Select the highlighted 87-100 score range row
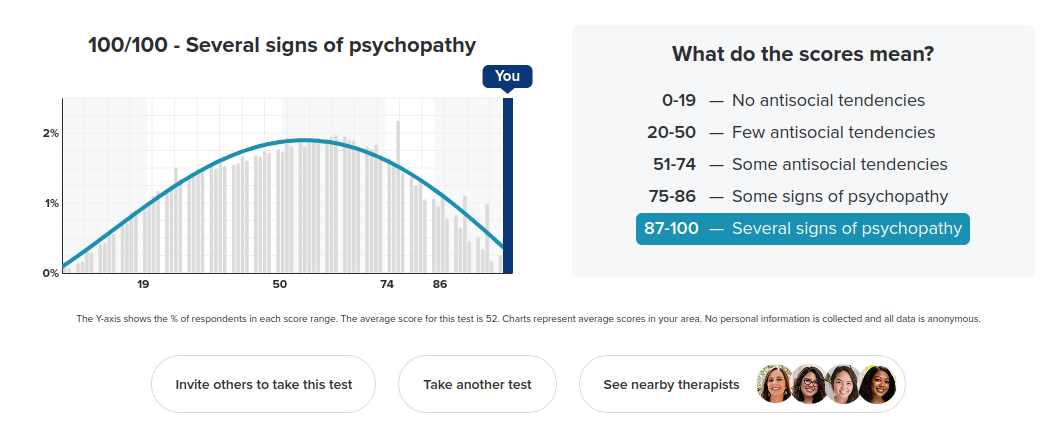This screenshot has height=434, width=1064. click(x=802, y=229)
